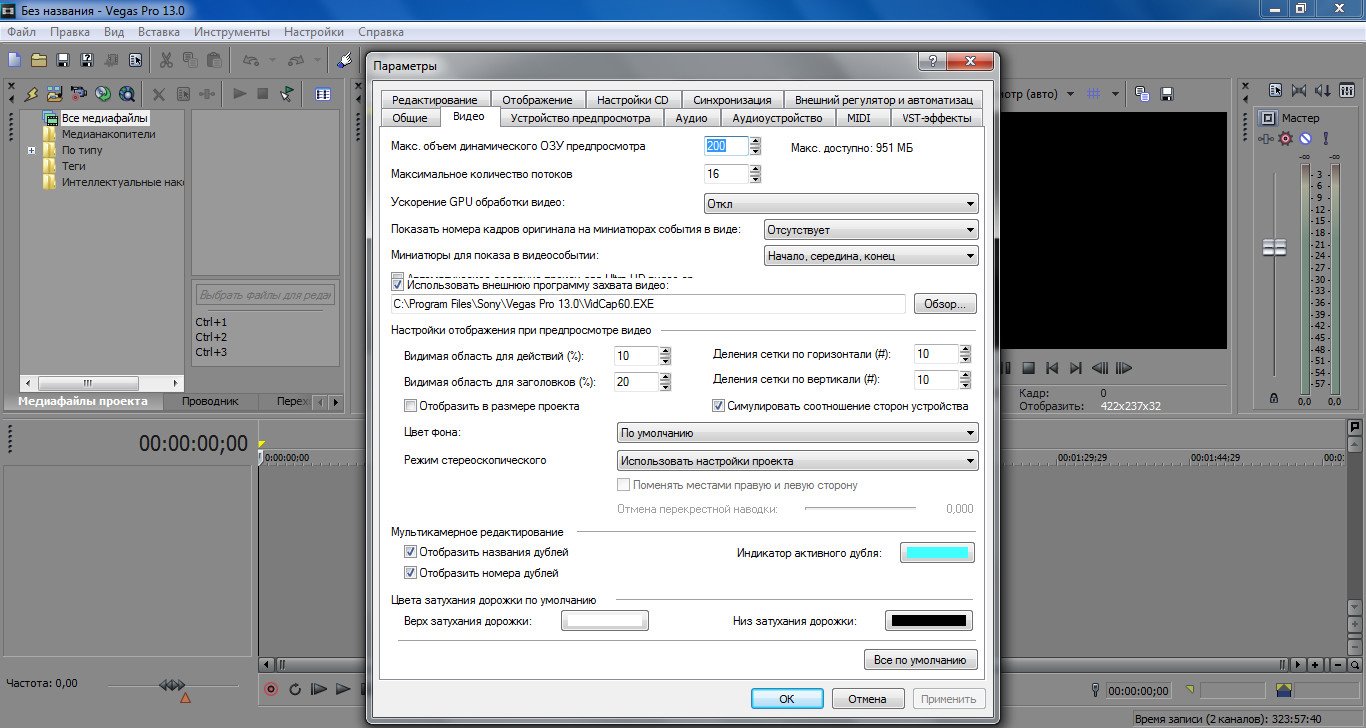Click the timeline Record button
Screen dimensions: 1366x728
click(x=270, y=689)
